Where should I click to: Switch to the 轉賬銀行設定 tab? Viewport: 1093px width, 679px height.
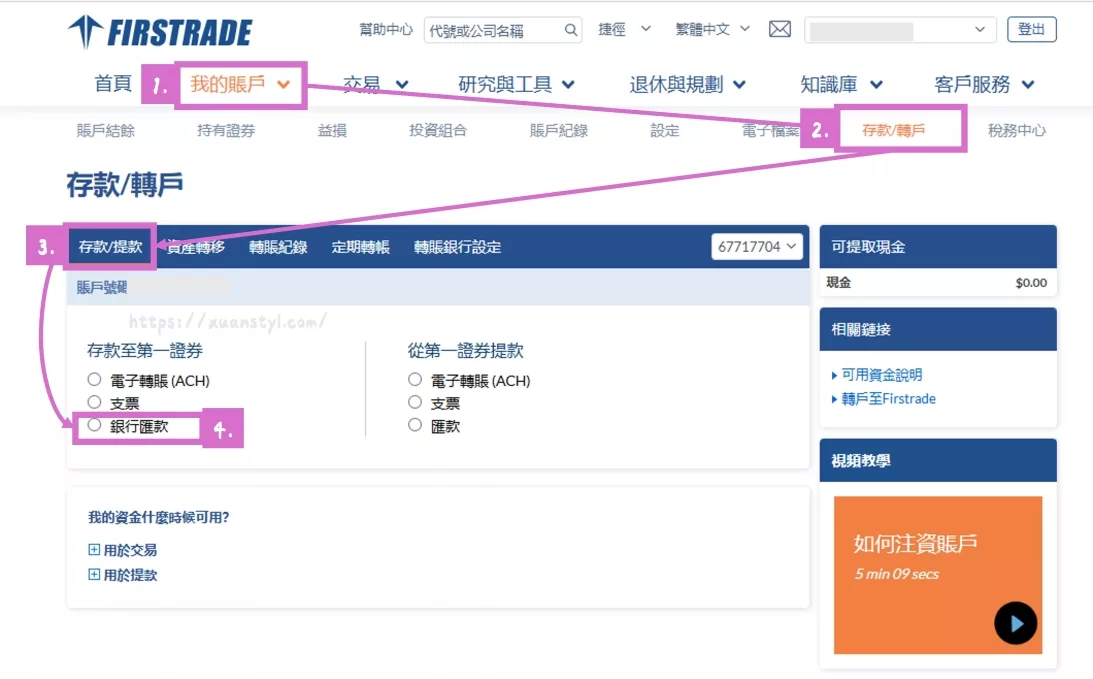[457, 247]
